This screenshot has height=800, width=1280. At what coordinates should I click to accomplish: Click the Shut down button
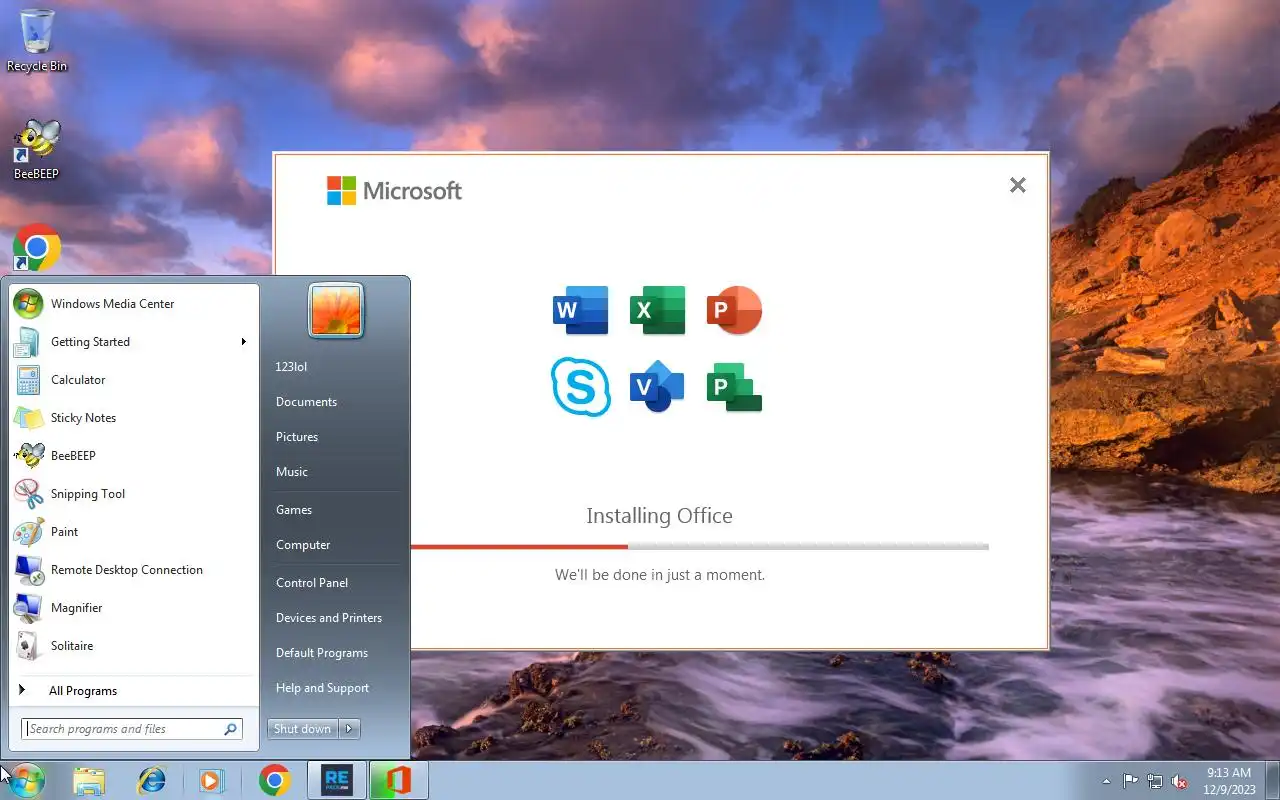point(302,729)
